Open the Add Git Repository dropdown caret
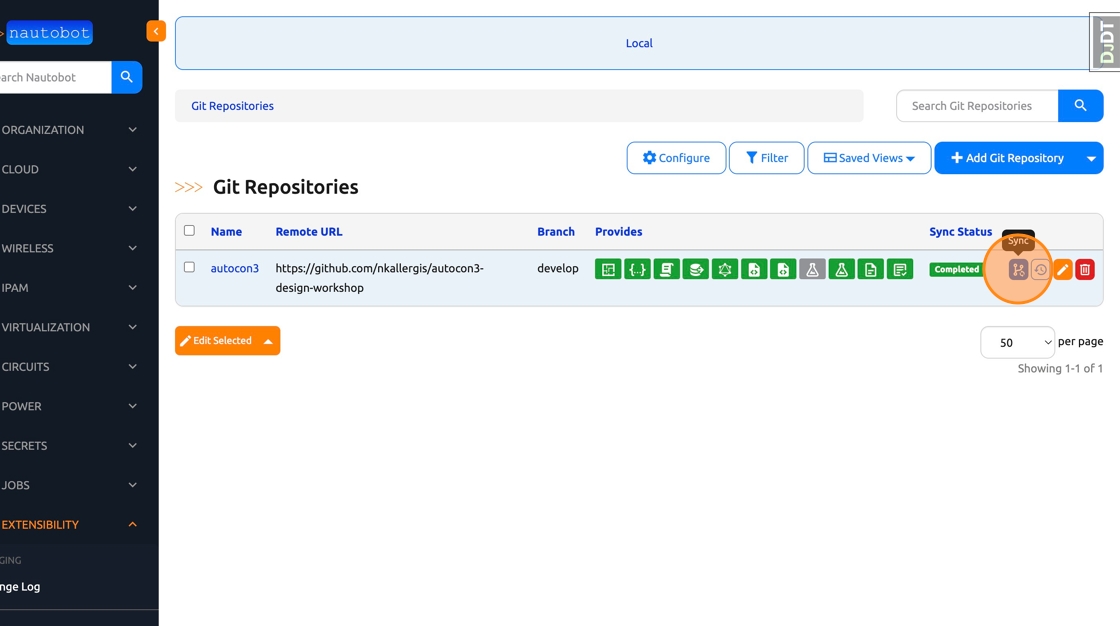Viewport: 1120px width, 626px height. (x=1091, y=158)
